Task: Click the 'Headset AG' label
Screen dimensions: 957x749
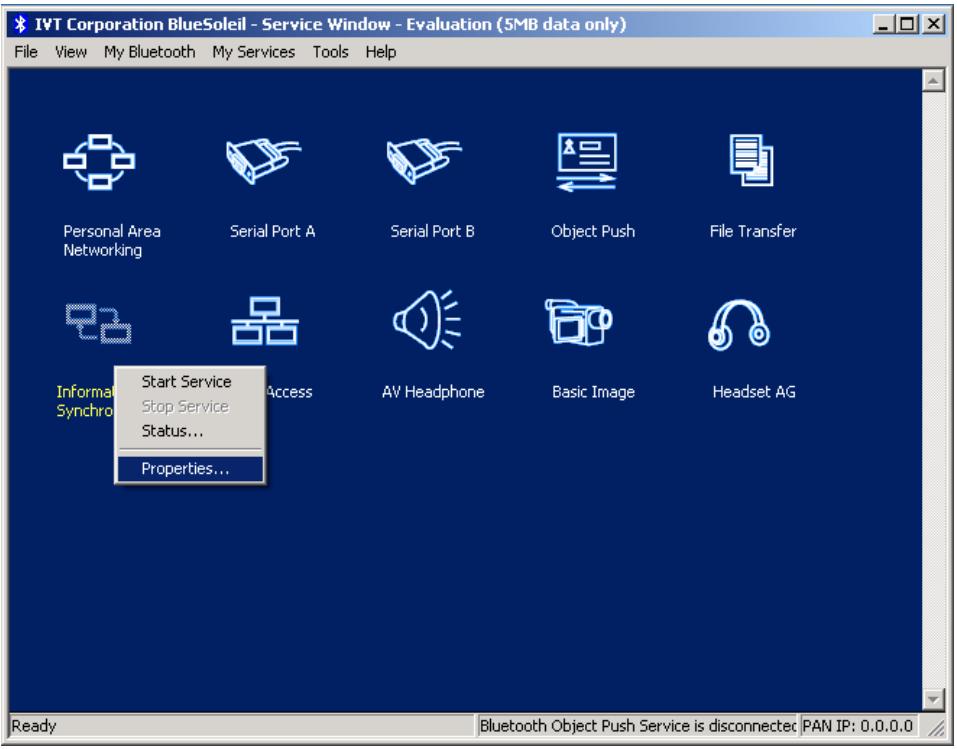Action: (x=754, y=392)
